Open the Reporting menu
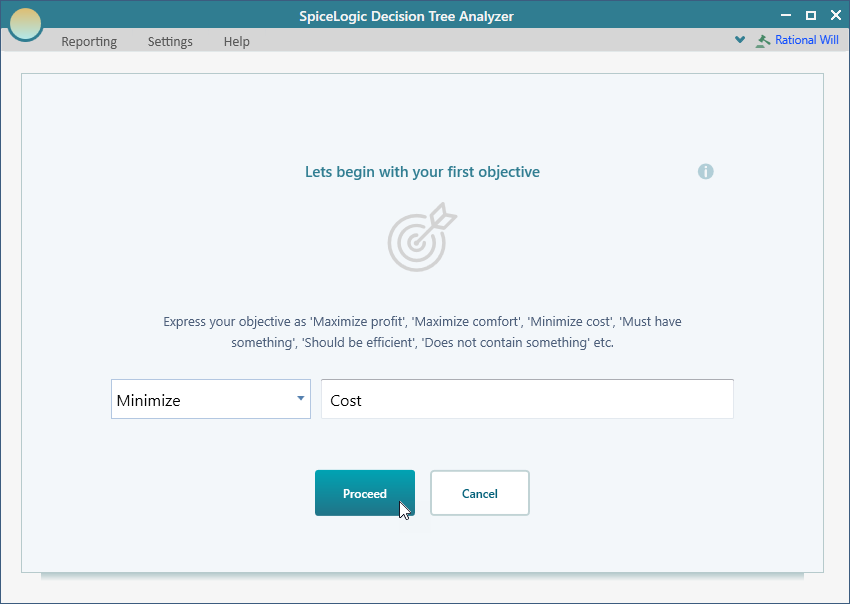 point(89,42)
